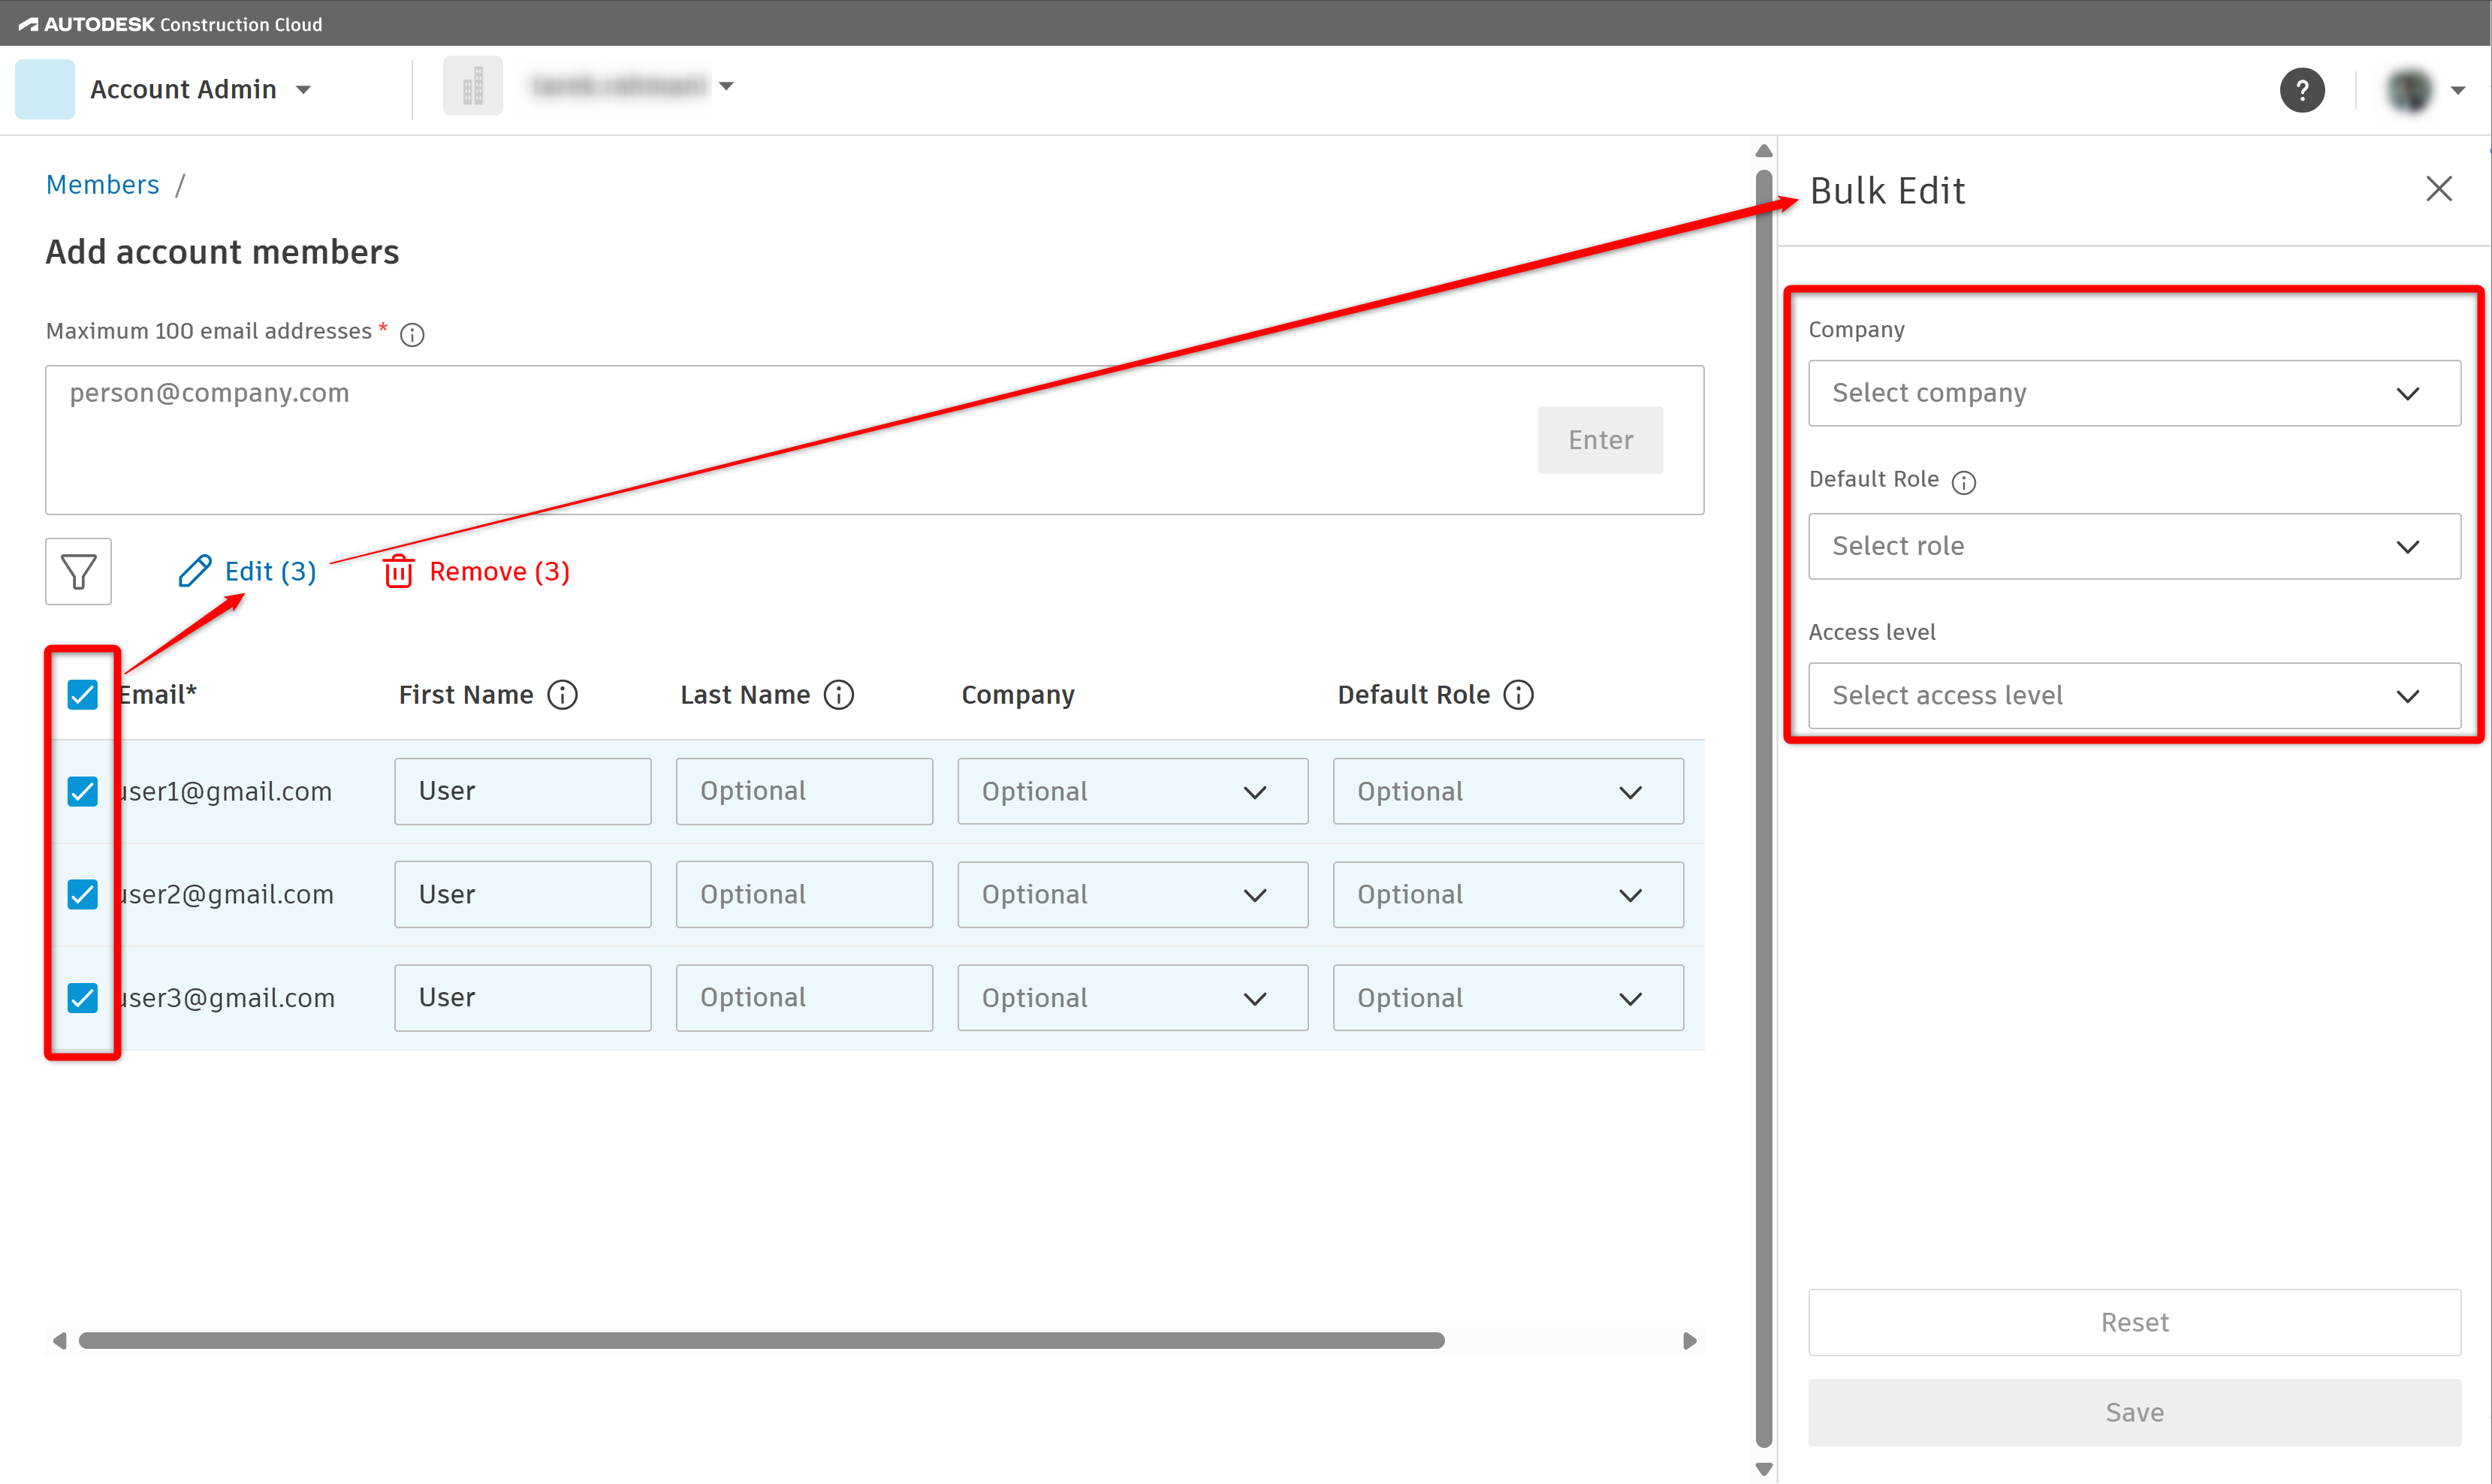
Task: Click the help question mark icon
Action: coord(2301,90)
